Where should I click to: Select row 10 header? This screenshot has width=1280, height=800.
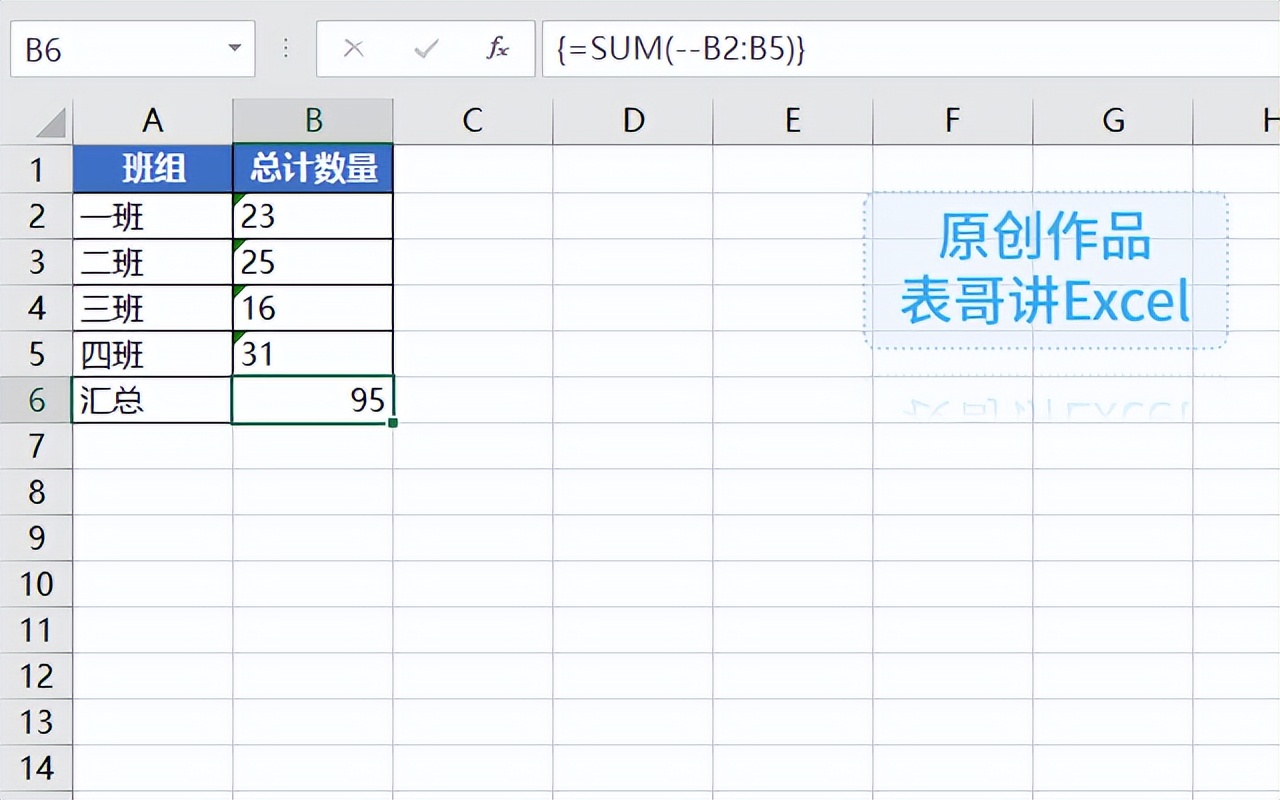tap(36, 584)
